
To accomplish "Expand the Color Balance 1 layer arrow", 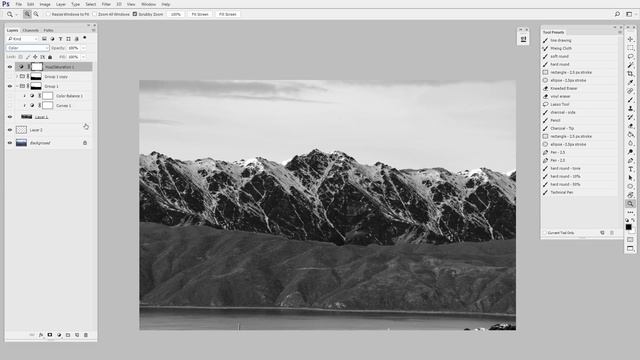I will point(24,96).
